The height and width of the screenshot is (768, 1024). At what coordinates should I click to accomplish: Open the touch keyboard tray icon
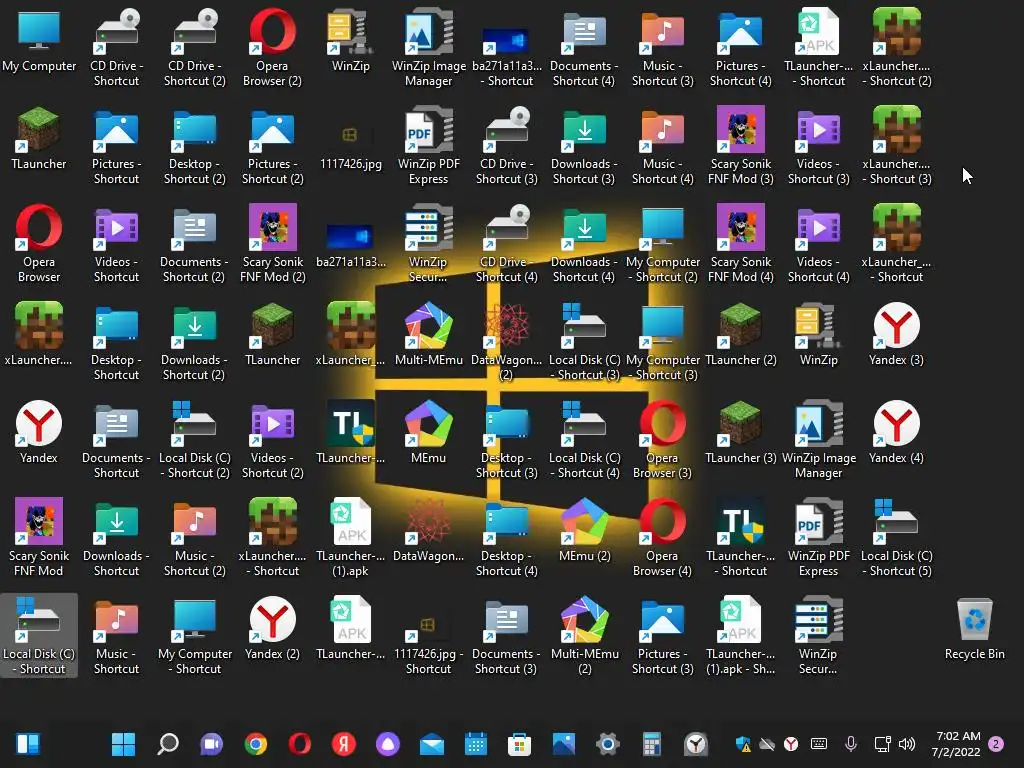pyautogui.click(x=819, y=743)
